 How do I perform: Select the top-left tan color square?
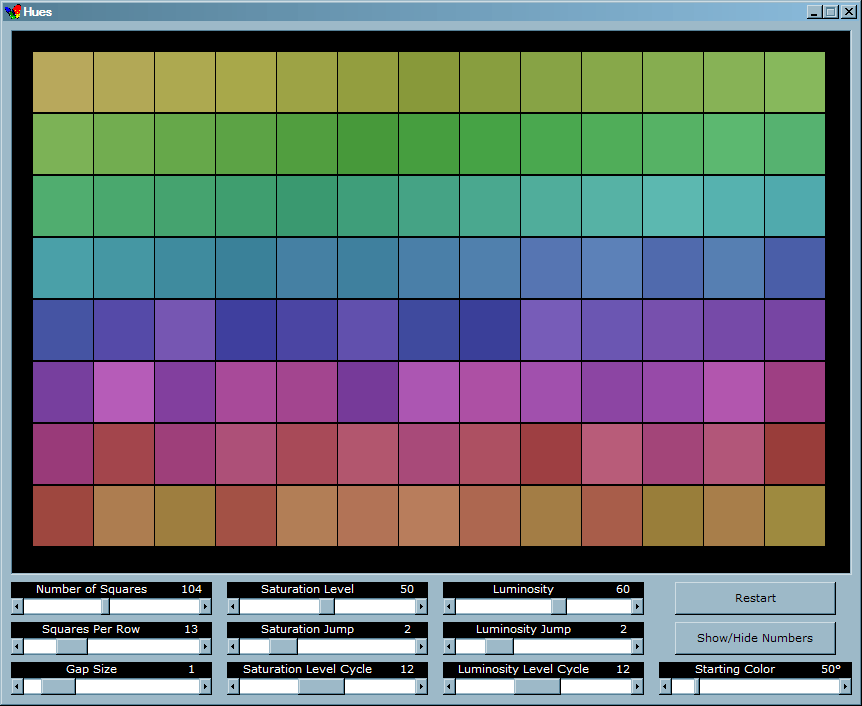click(63, 82)
